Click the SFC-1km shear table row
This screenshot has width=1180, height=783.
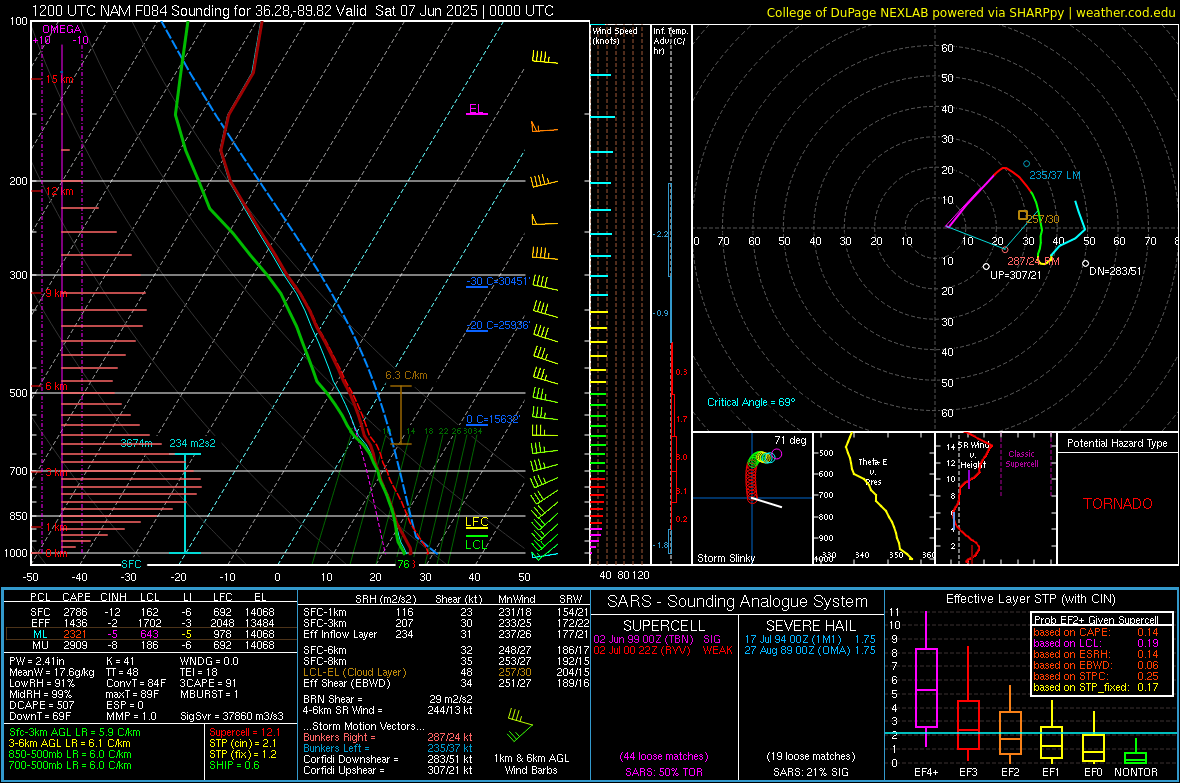point(446,612)
